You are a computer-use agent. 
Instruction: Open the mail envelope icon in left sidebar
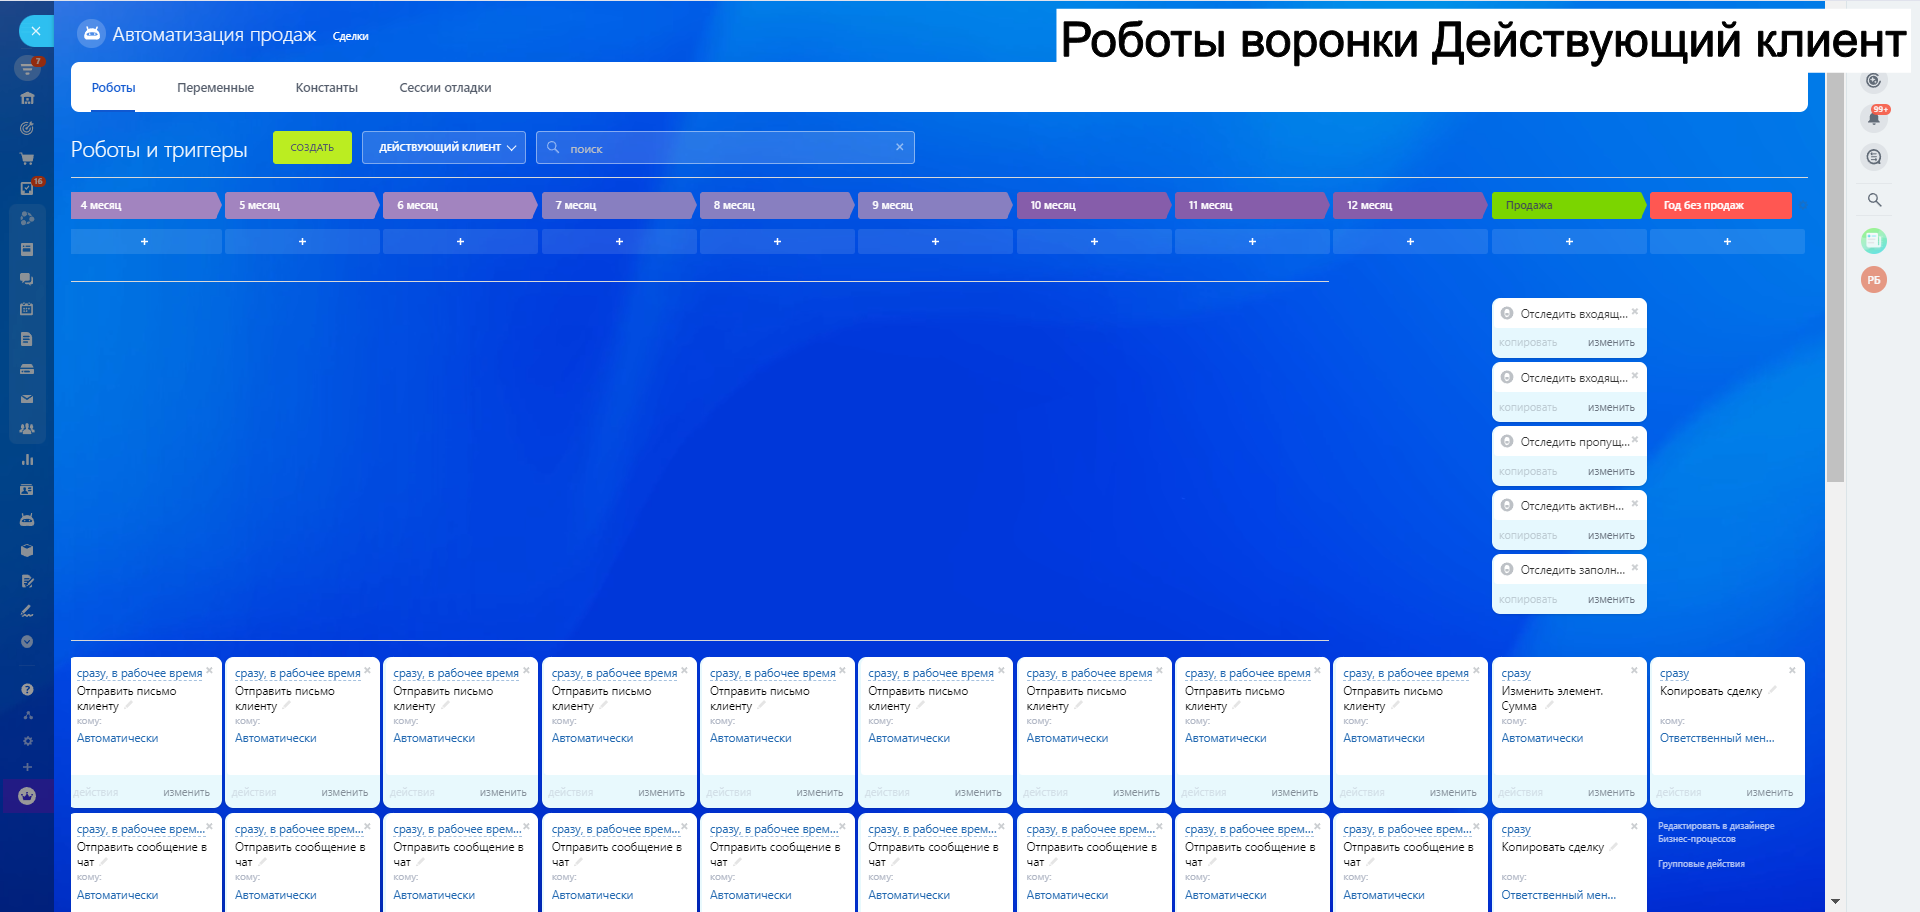(27, 399)
